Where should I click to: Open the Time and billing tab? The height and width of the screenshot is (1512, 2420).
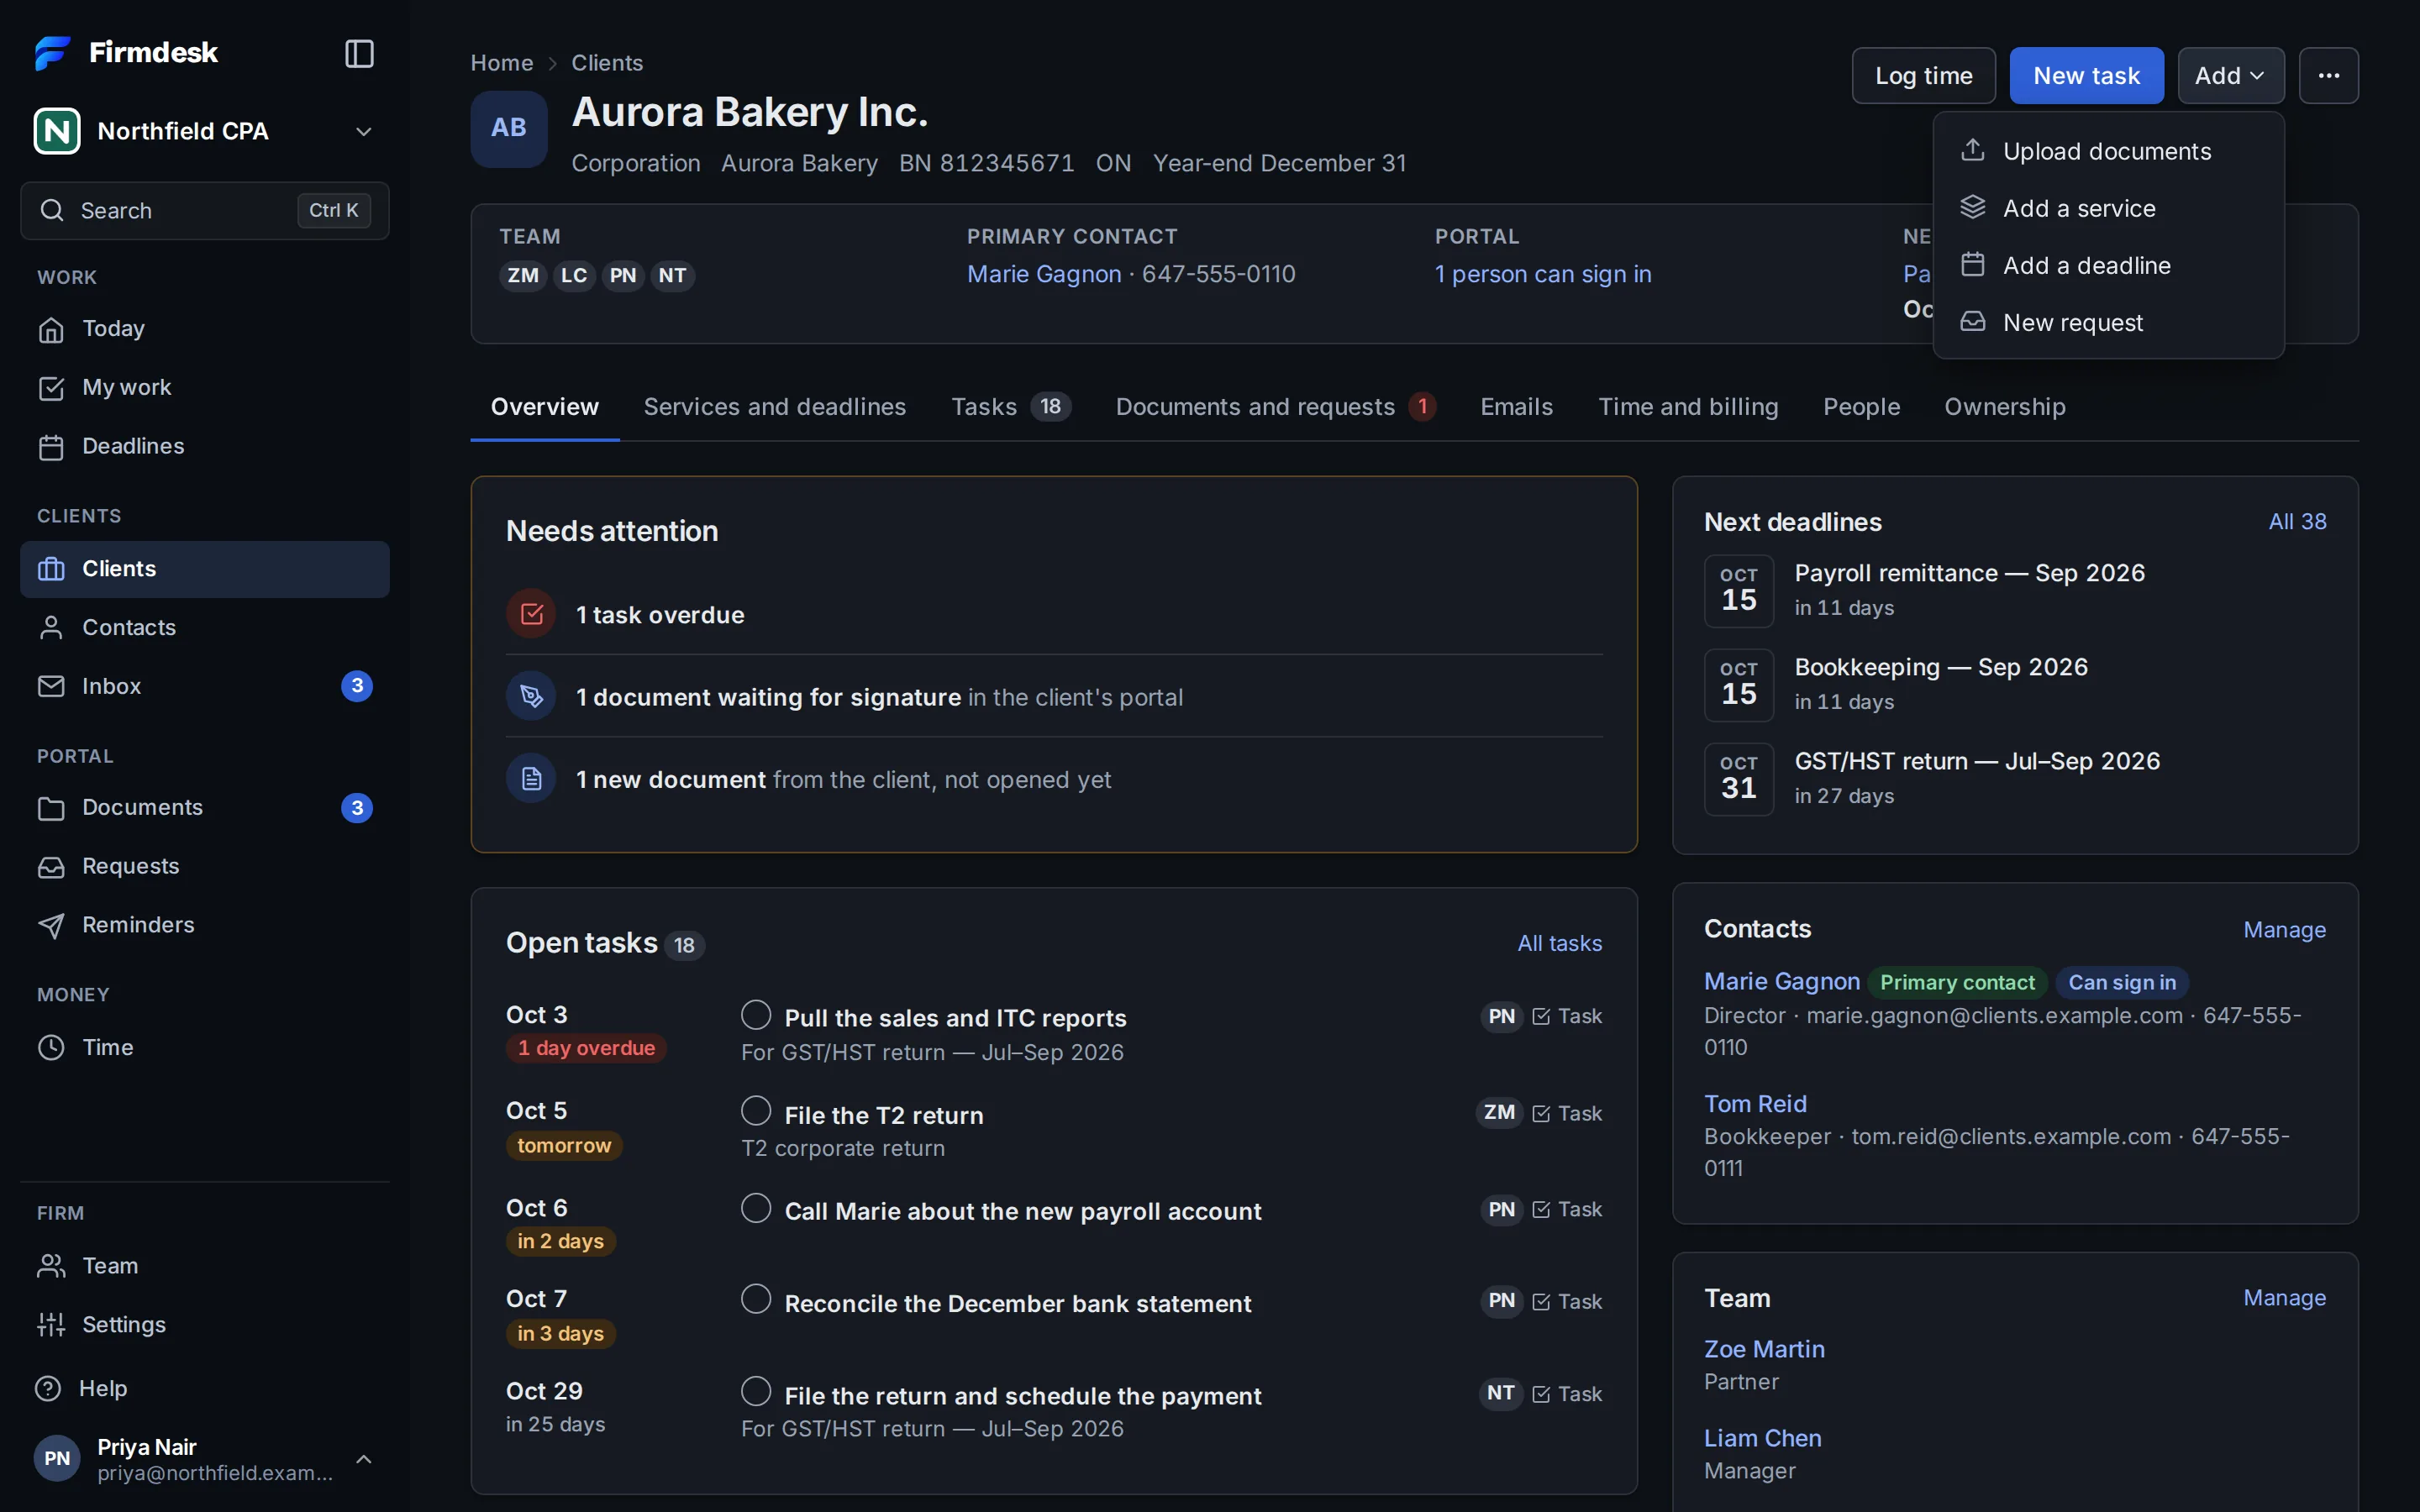[x=1688, y=407]
